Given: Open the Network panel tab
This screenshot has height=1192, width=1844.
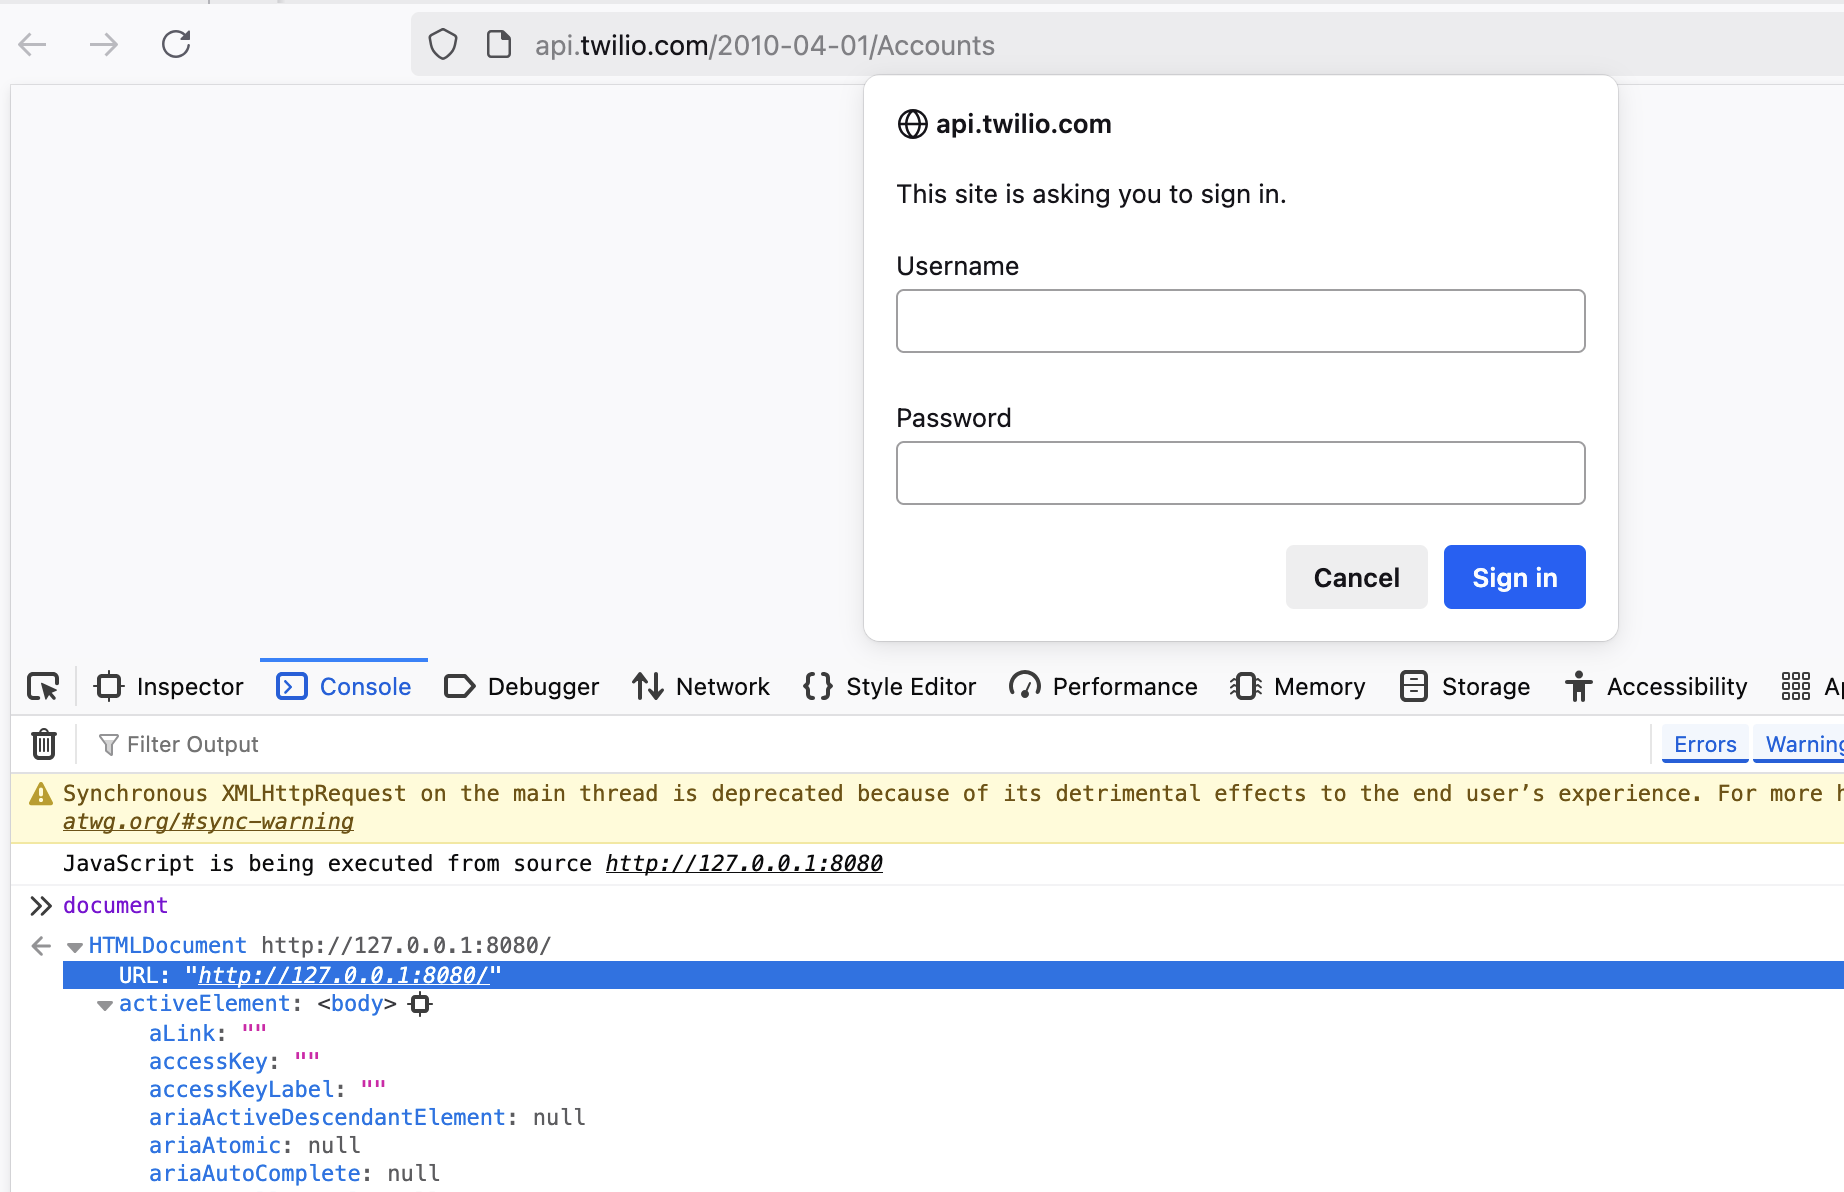Looking at the screenshot, I should [x=701, y=686].
